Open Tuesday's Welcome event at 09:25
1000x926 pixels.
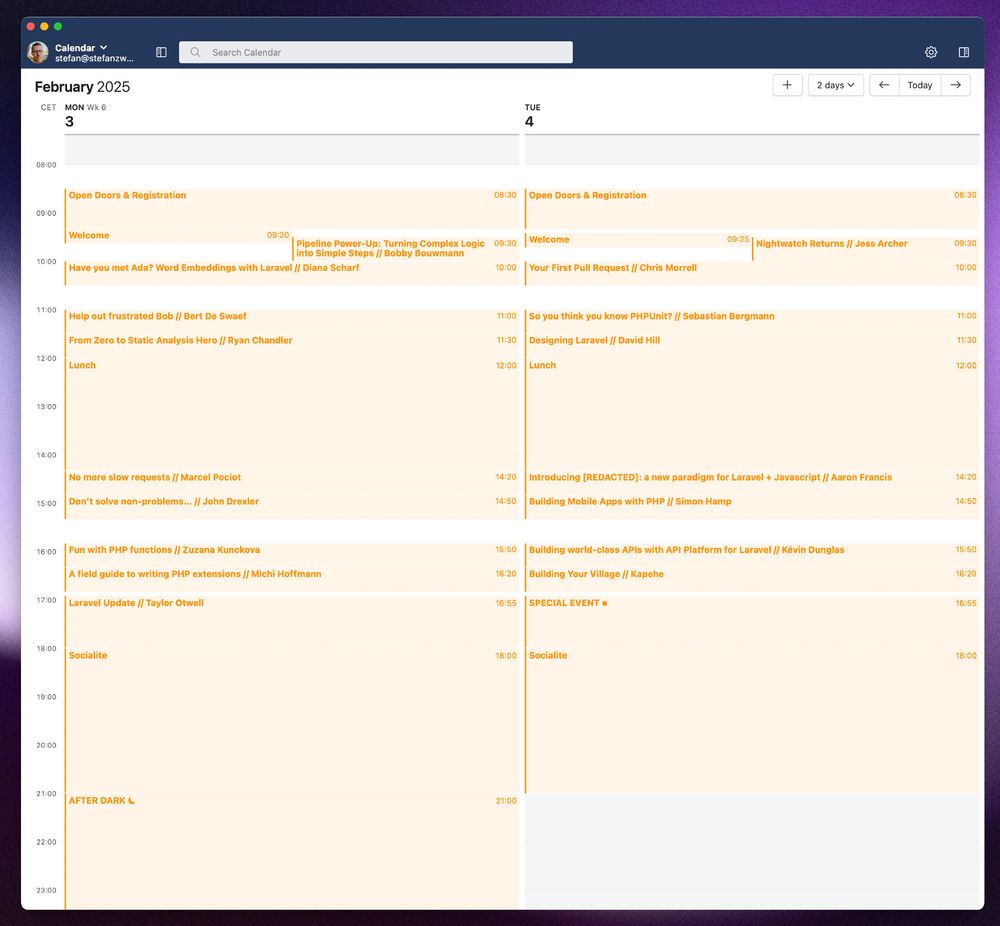(638, 240)
